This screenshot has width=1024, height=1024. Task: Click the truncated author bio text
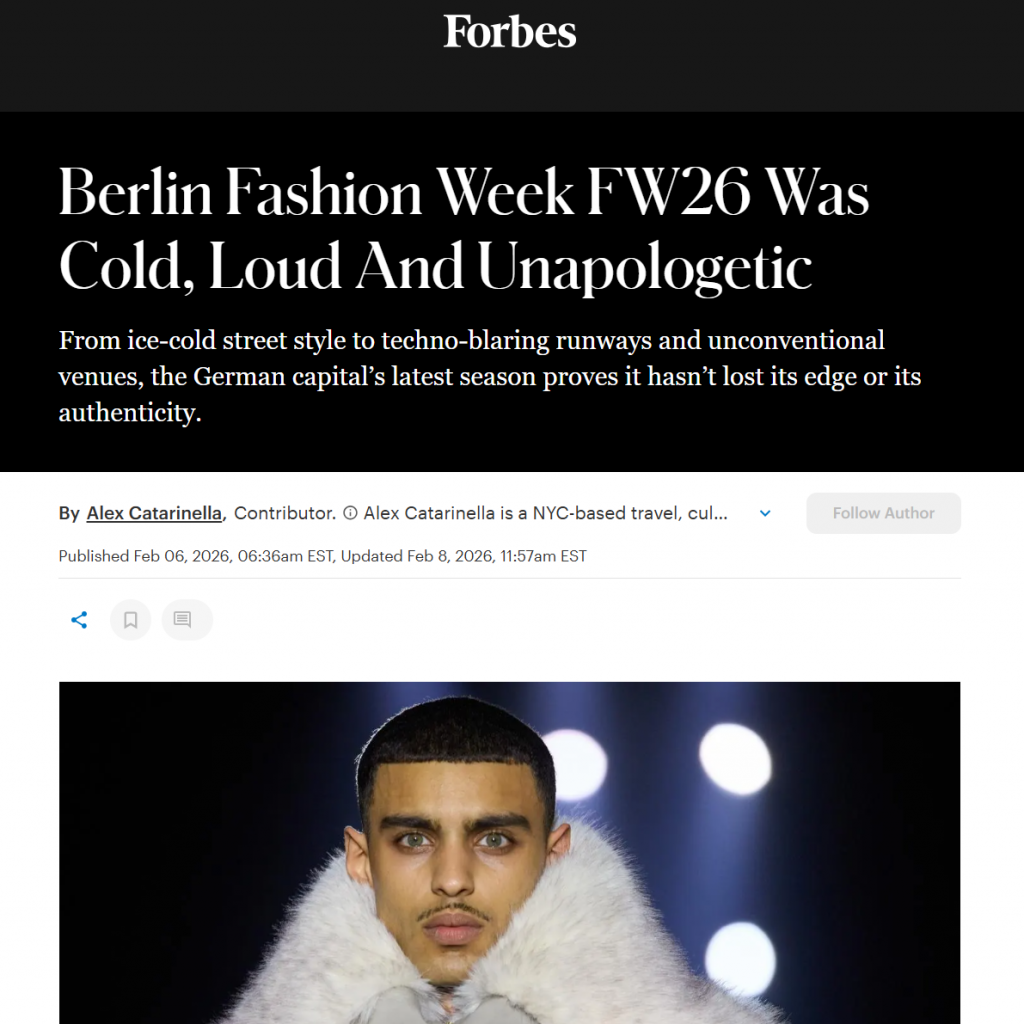coord(545,513)
